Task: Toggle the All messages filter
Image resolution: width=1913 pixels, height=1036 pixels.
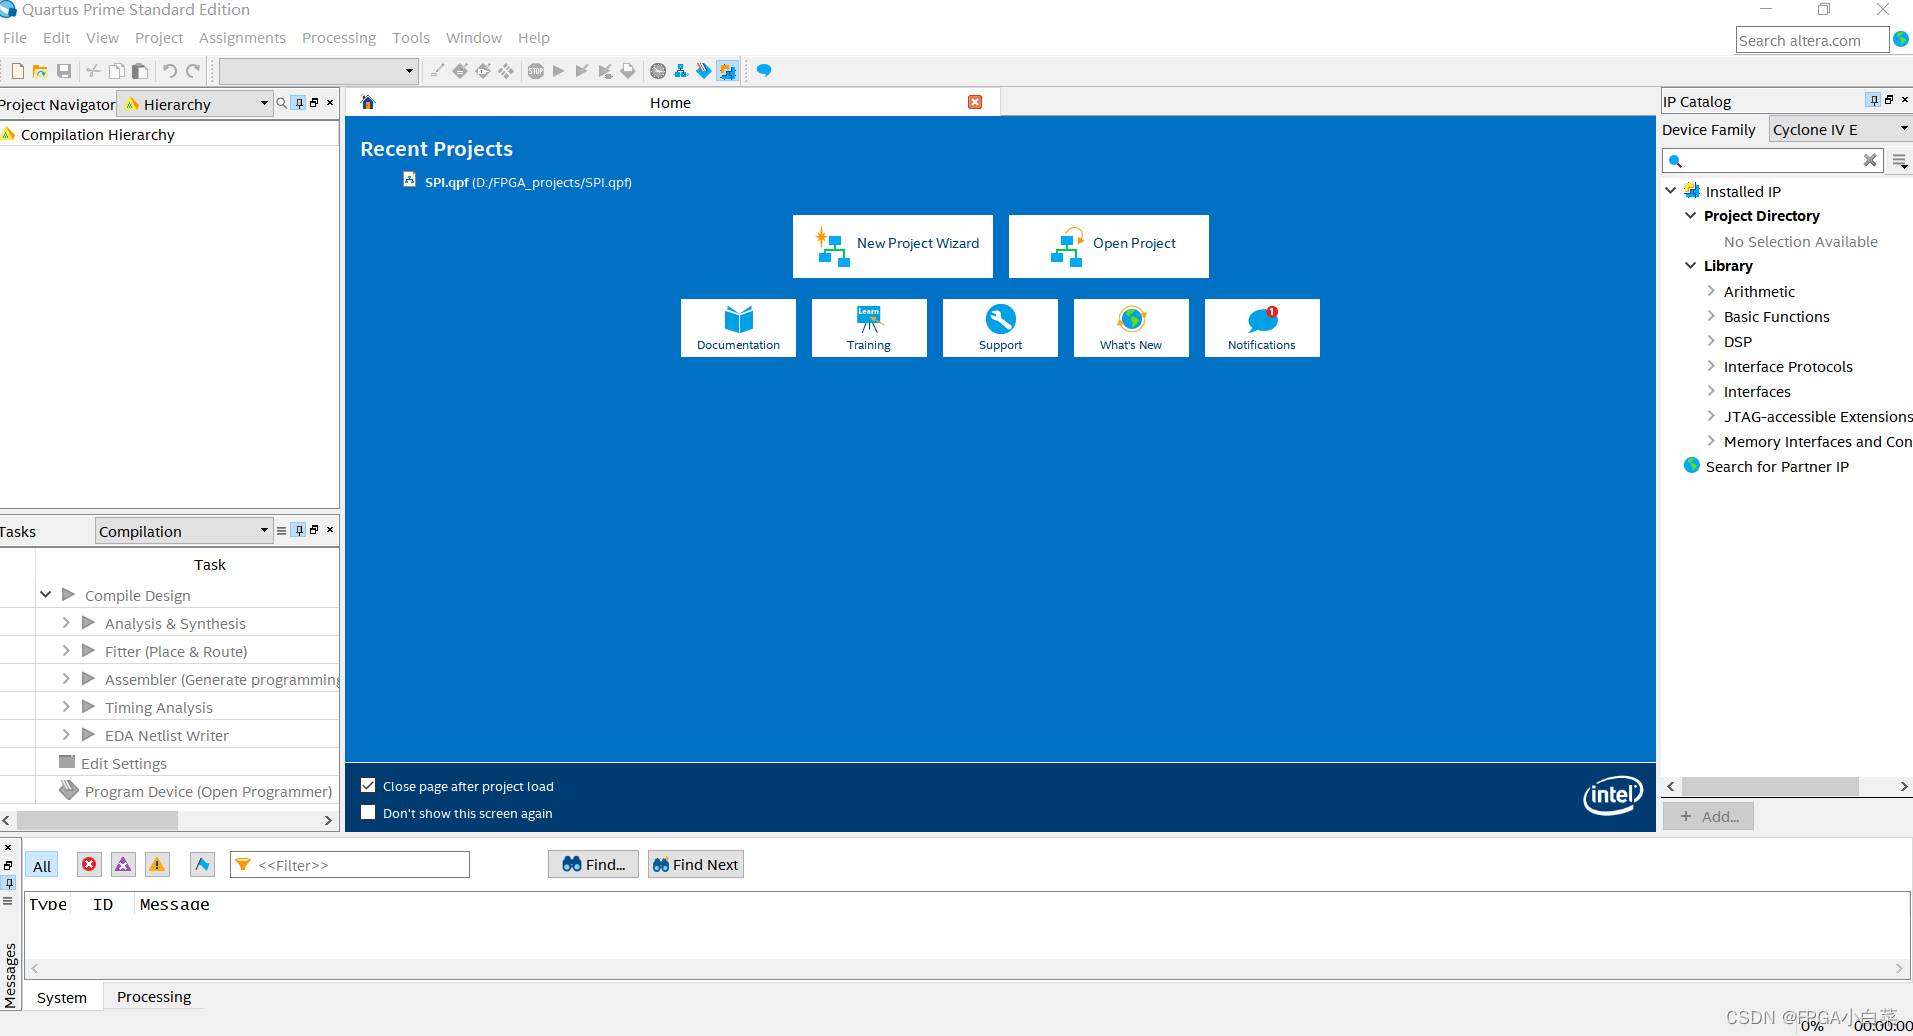Action: click(42, 866)
